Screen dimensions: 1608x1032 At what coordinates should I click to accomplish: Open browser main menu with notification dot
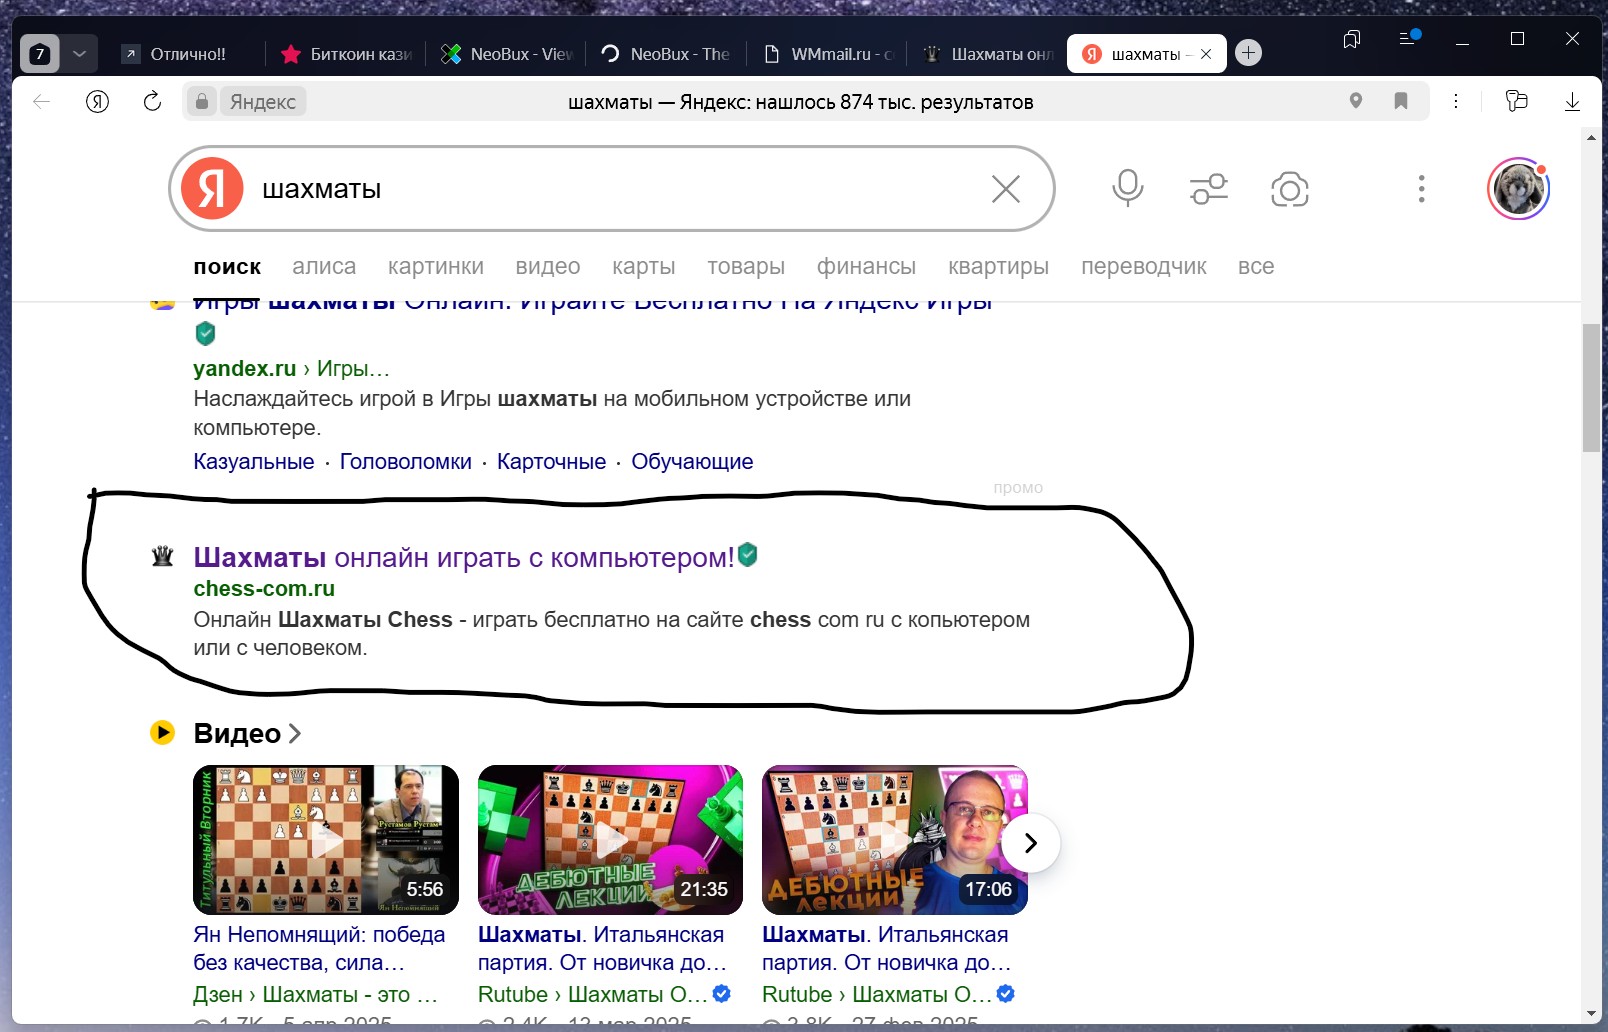coord(1408,38)
